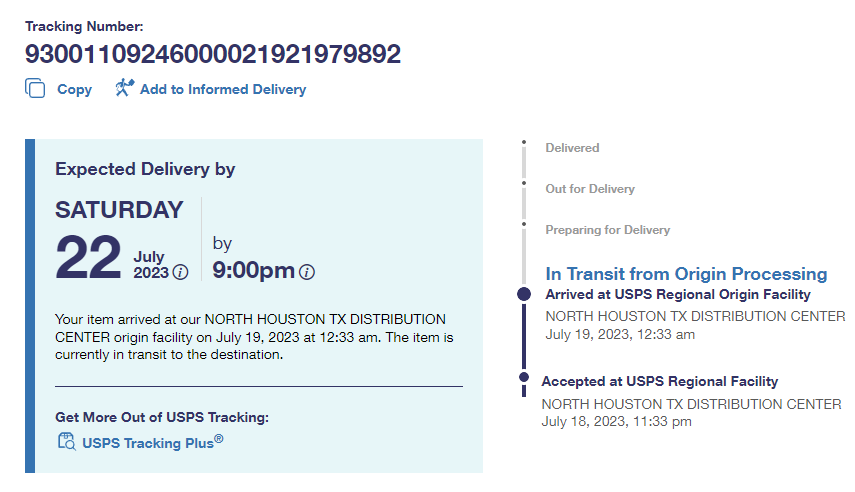Click the Out for Delivery timeline dot
Image resolution: width=855 pixels, height=492 pixels.
[523, 183]
